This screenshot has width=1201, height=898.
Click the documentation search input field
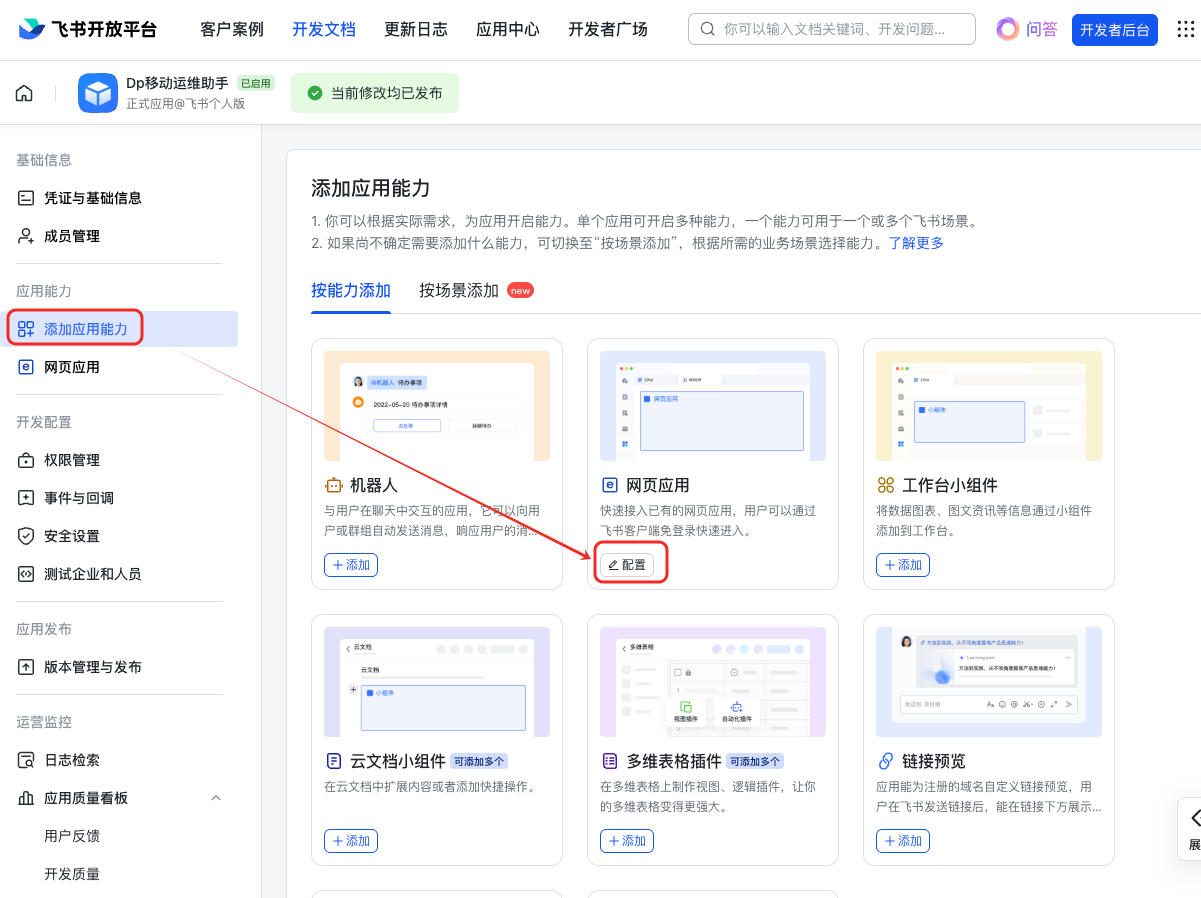[x=831, y=29]
